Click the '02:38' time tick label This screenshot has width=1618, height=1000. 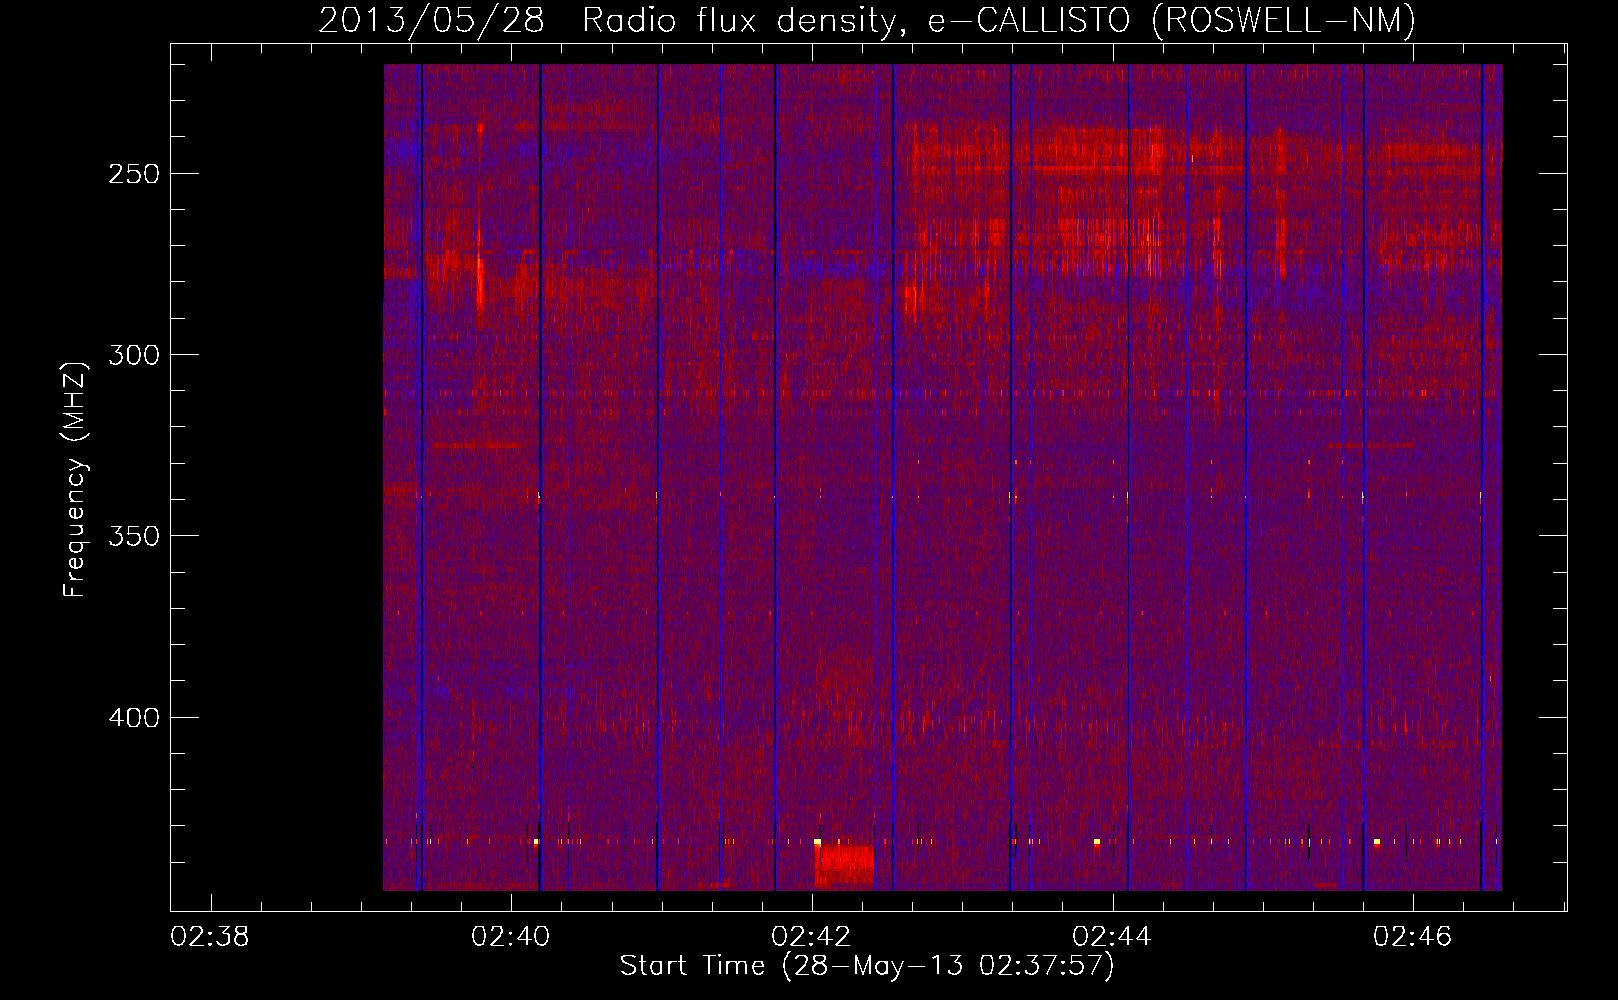tap(210, 937)
